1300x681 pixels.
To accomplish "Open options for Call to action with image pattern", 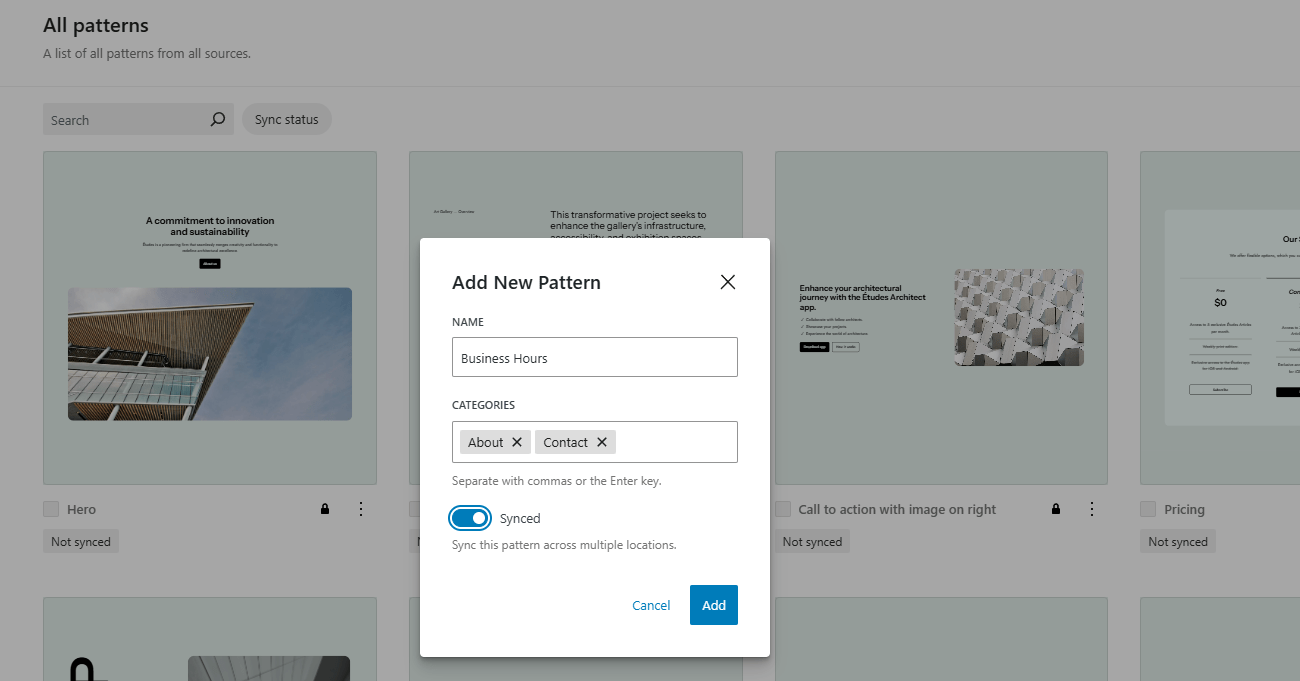I will point(1091,509).
